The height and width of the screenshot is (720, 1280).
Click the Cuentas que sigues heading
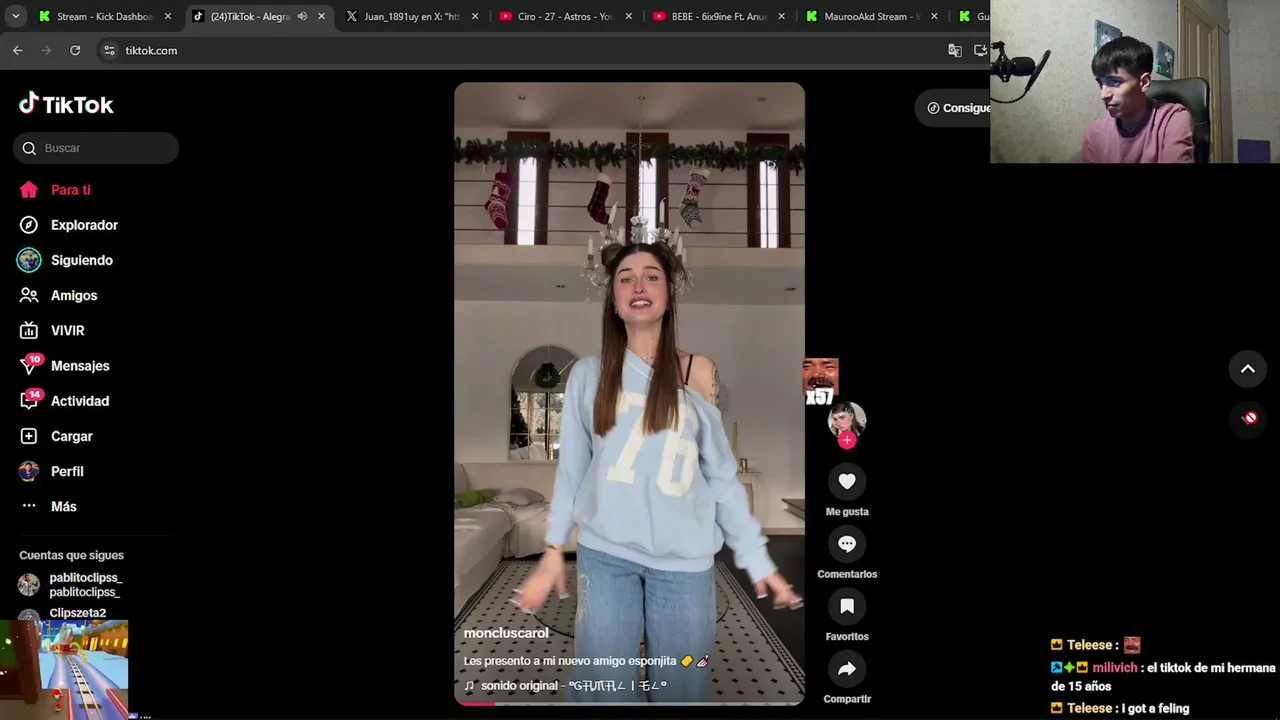tap(71, 555)
